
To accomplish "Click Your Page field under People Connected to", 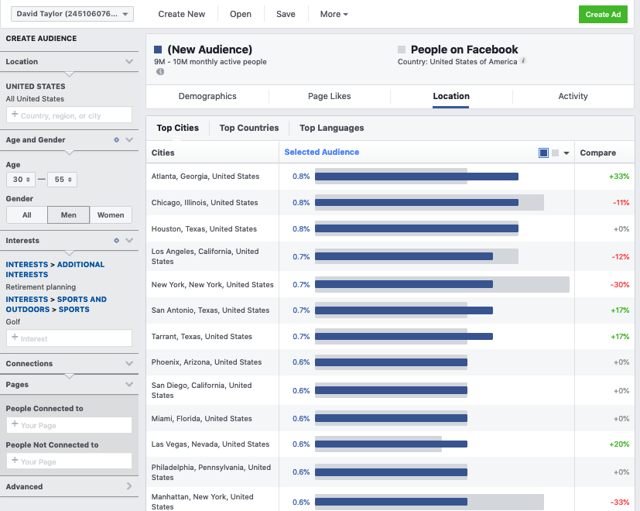I will 69,425.
